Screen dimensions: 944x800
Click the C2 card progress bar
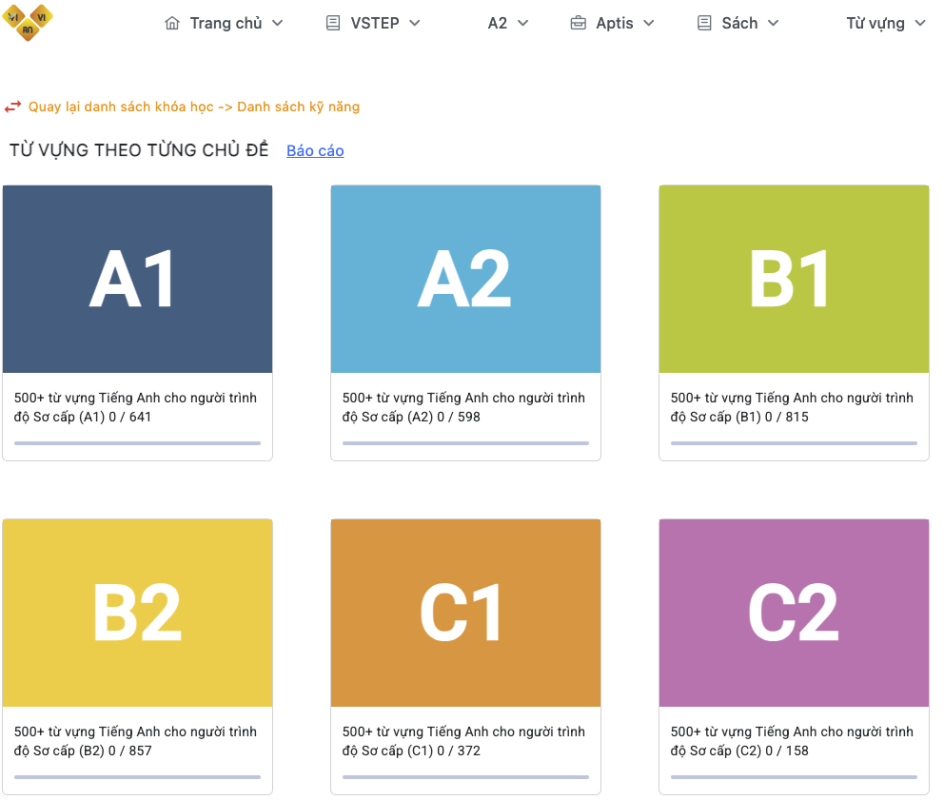794,777
